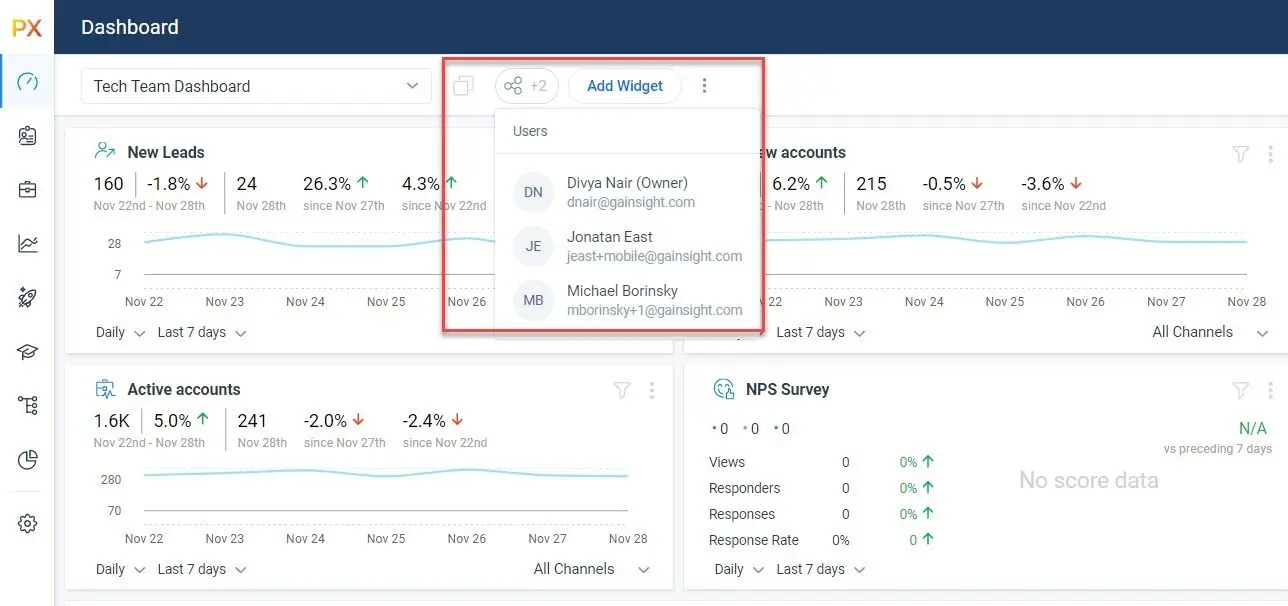Toggle filter icon on New accounts widget
The image size is (1288, 606).
(1240, 153)
